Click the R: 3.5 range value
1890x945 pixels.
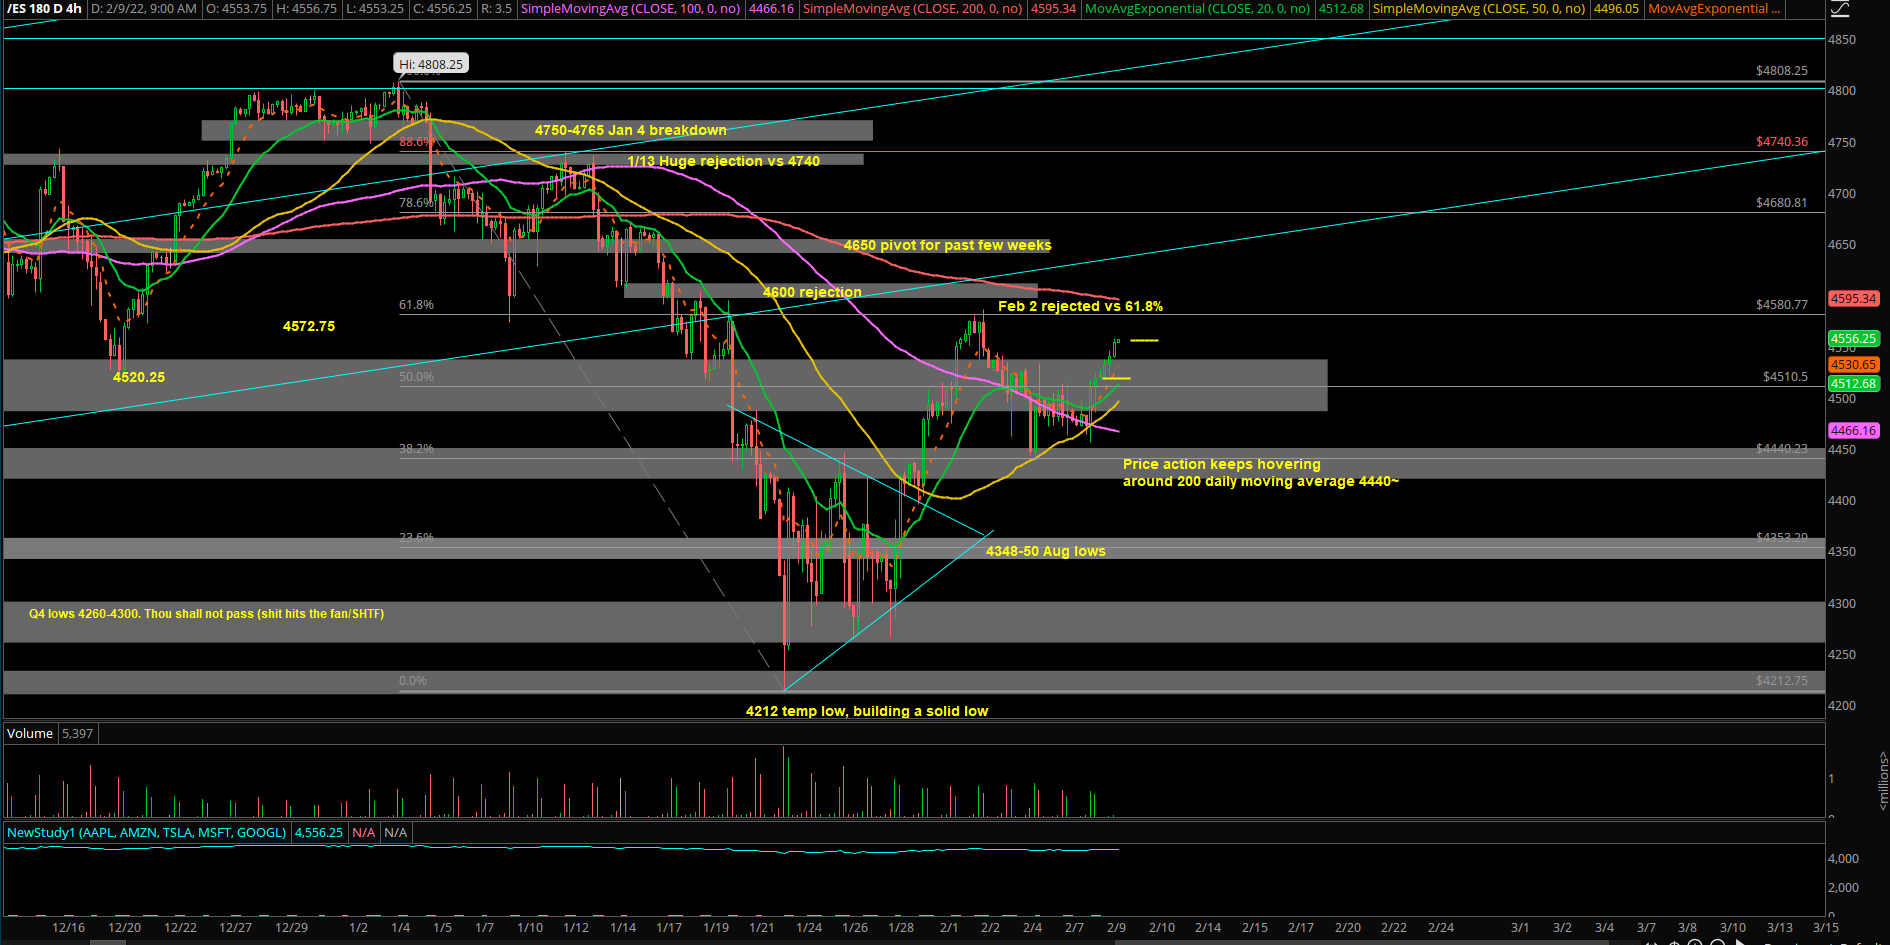(496, 9)
